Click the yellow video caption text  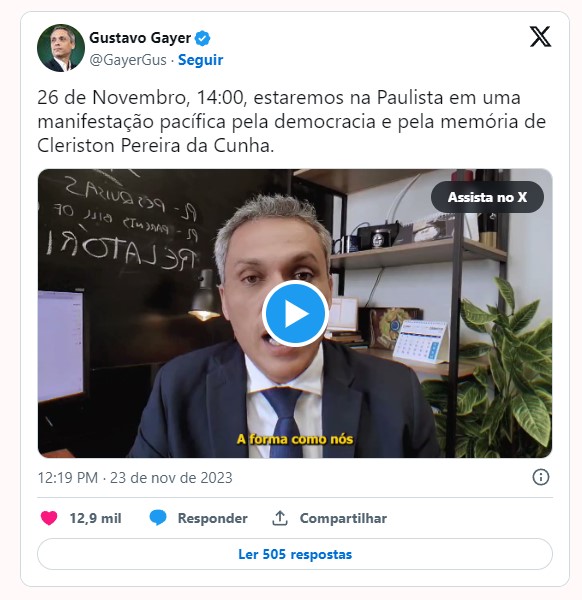(295, 439)
